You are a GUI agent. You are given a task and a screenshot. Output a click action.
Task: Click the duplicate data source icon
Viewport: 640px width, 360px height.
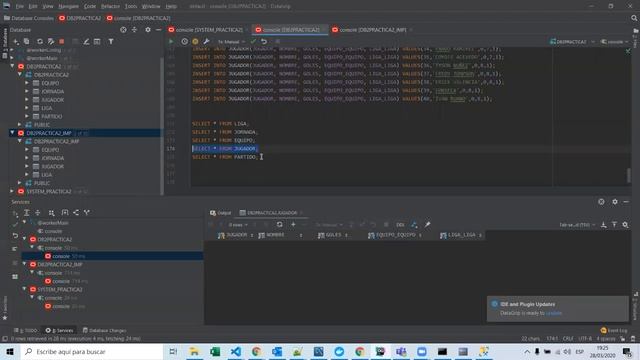27,42
